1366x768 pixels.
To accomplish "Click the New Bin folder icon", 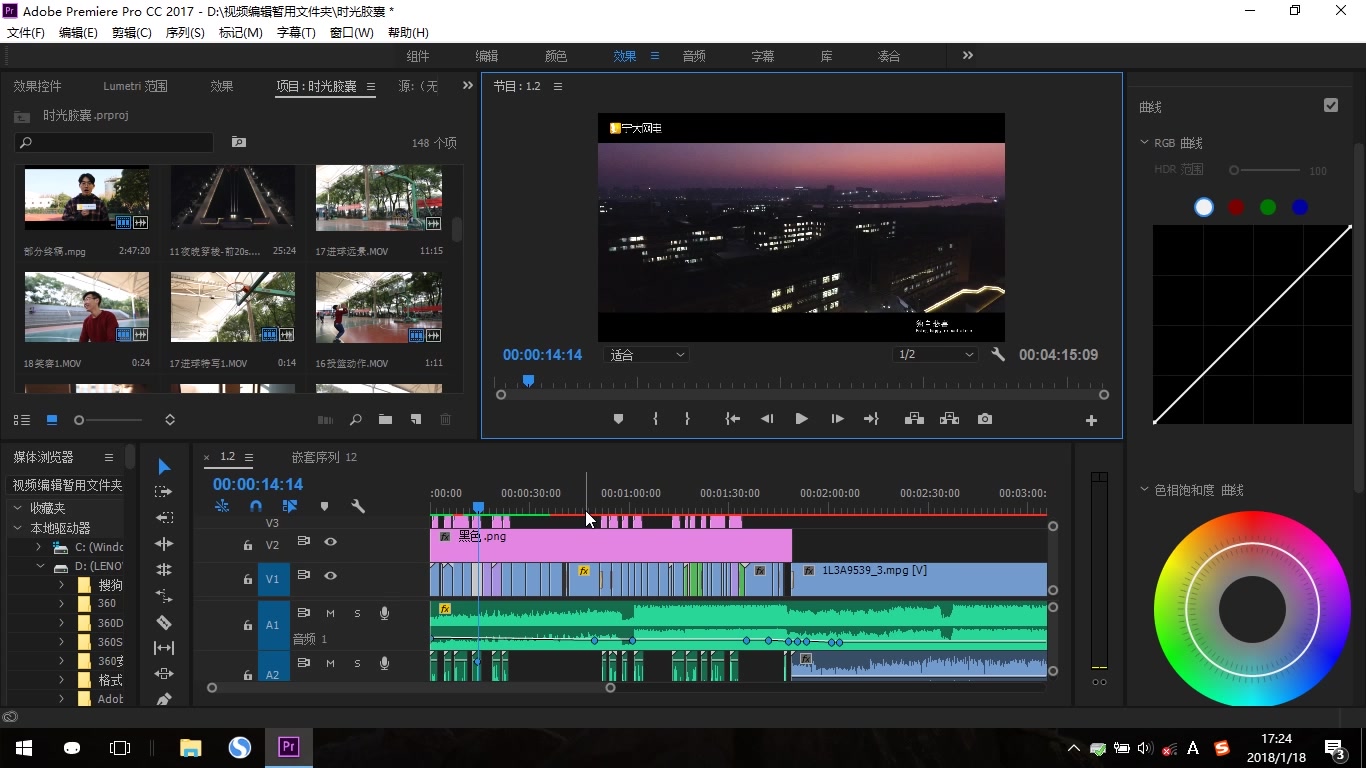I will 385,420.
